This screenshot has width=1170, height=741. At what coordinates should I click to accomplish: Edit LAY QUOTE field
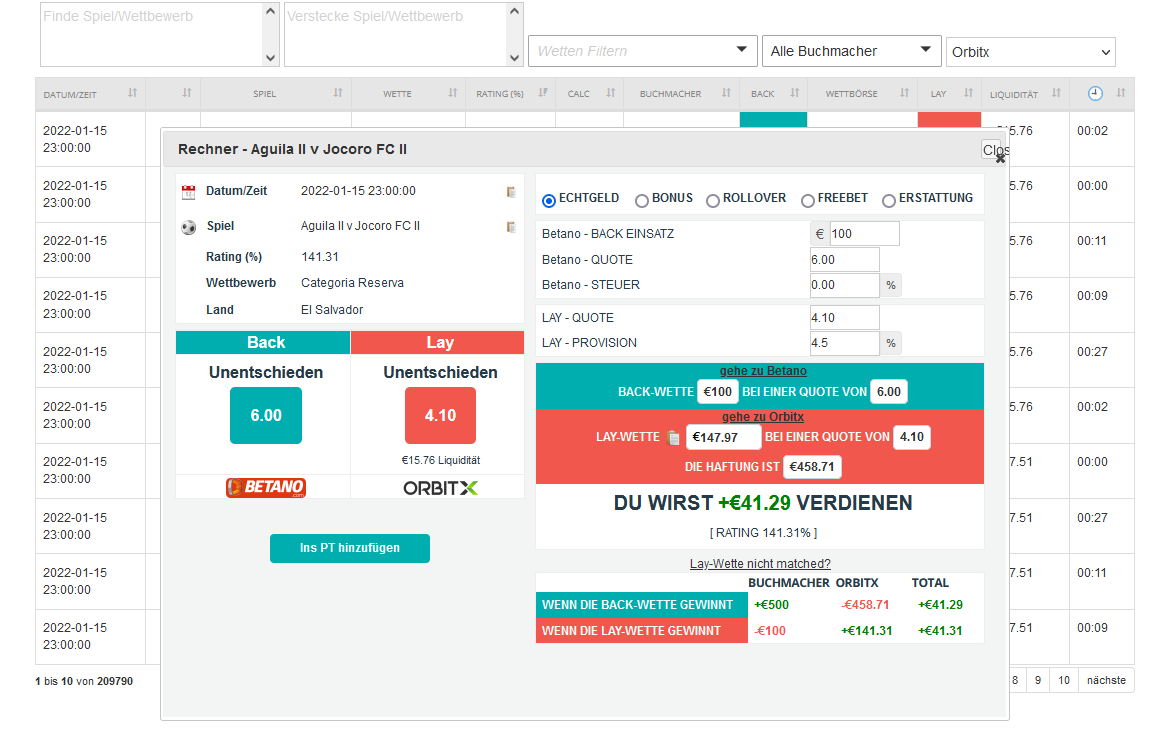tap(845, 318)
